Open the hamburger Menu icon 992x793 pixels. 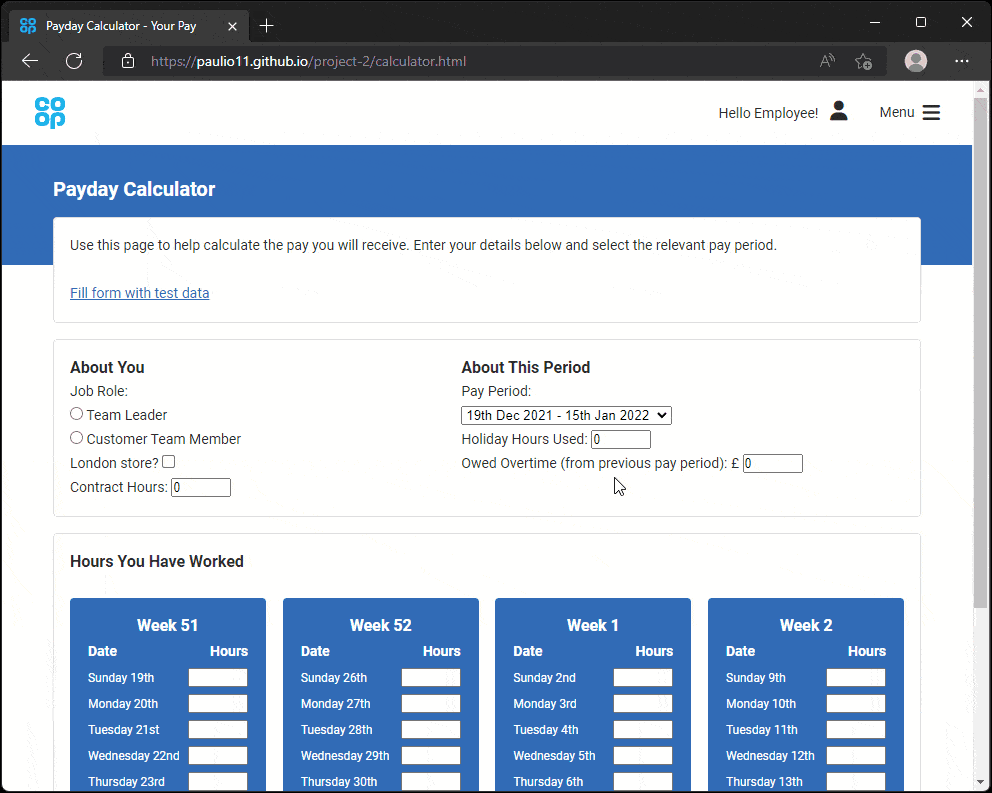[x=931, y=113]
